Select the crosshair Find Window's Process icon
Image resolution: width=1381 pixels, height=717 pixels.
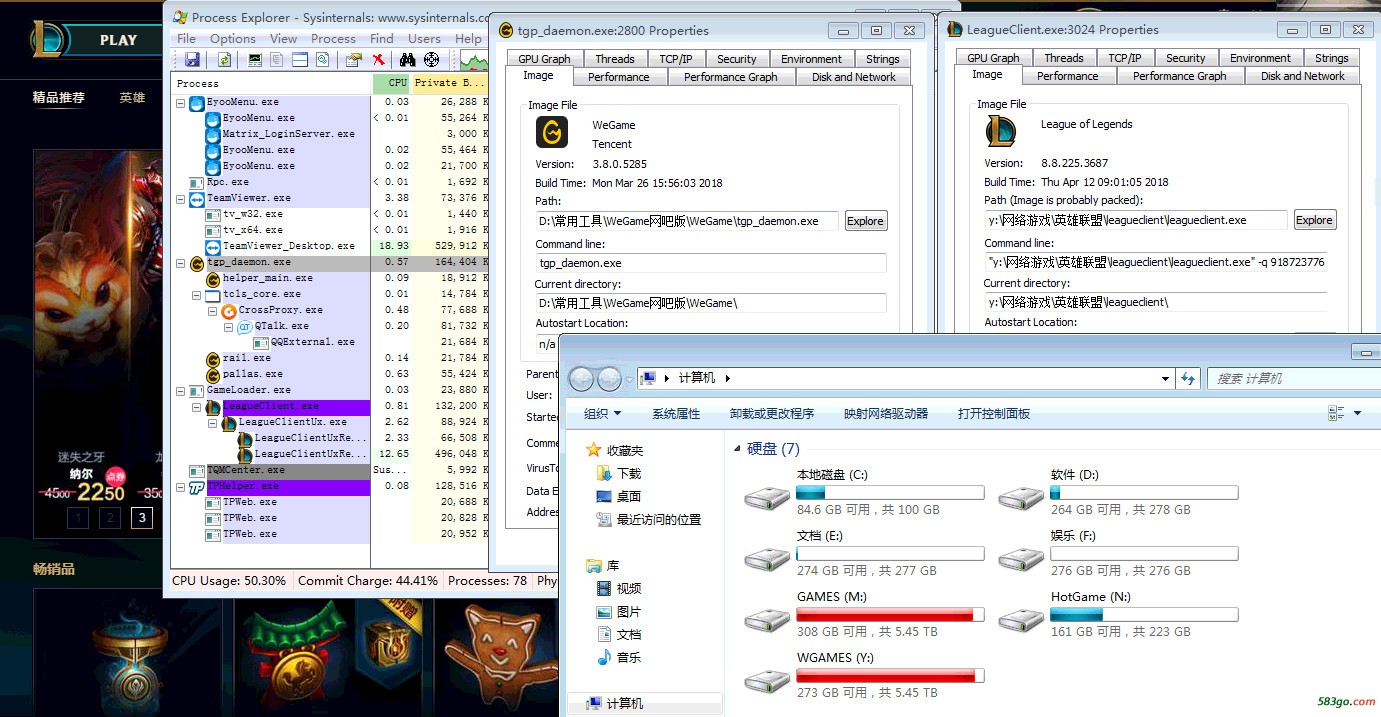[x=432, y=60]
